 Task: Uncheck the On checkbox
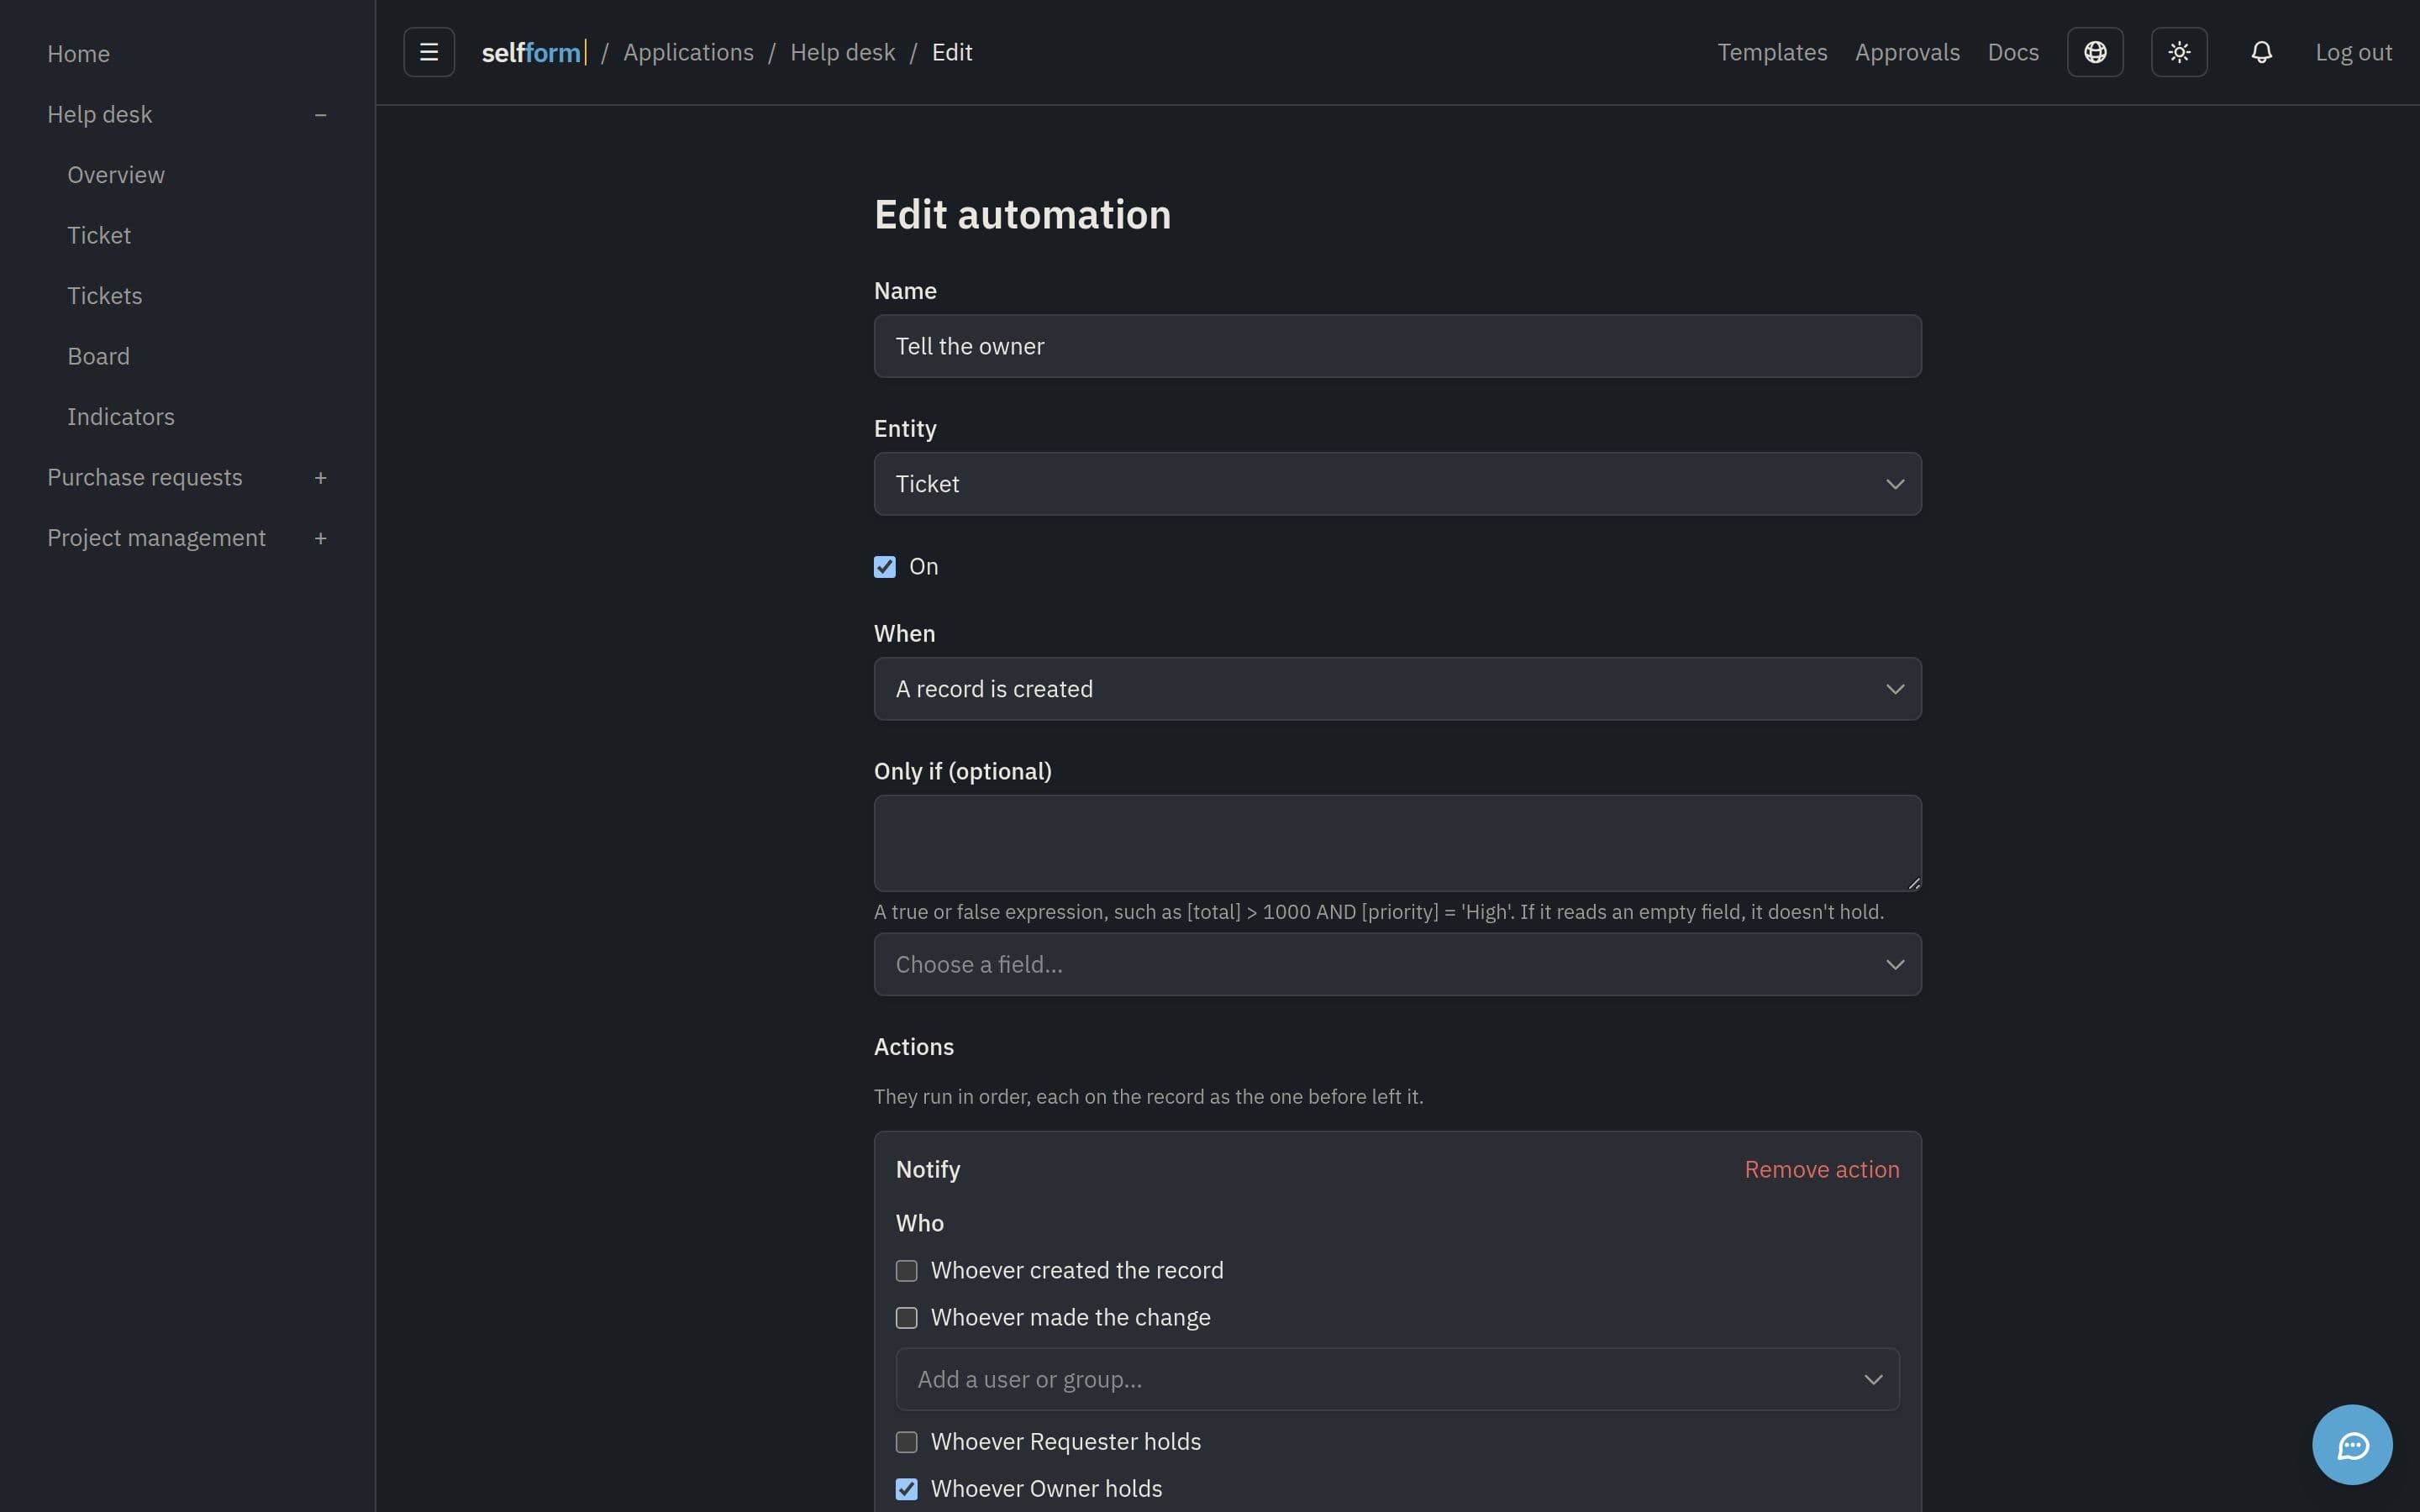point(885,567)
